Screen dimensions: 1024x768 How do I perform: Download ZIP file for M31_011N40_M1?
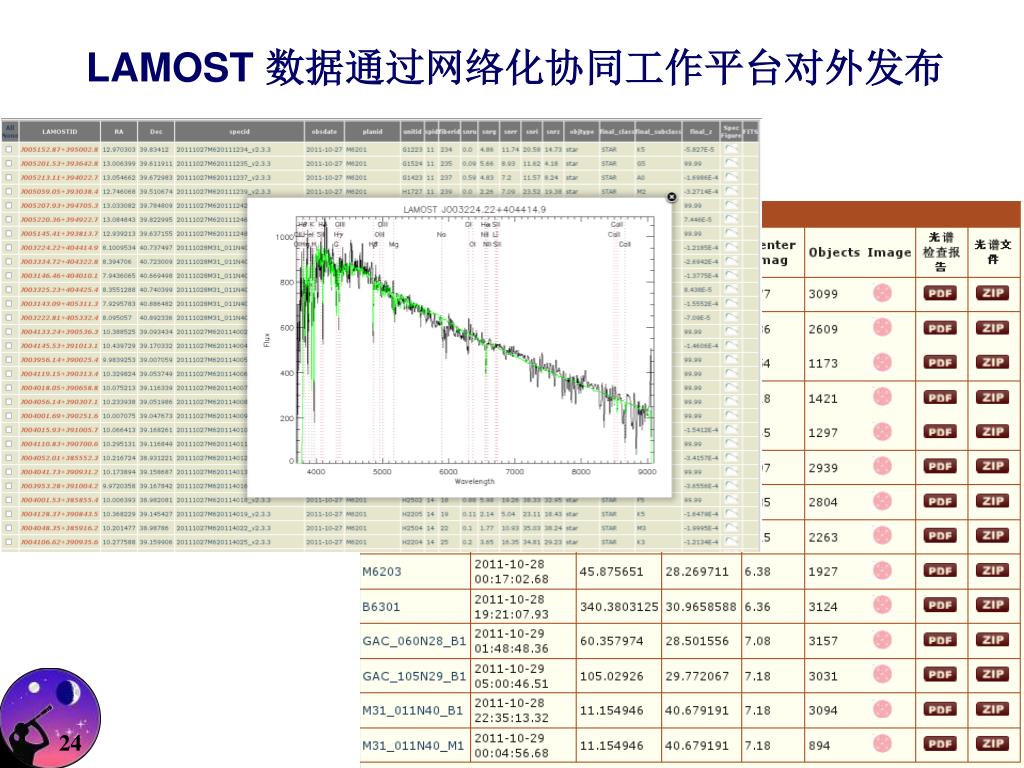pos(992,744)
